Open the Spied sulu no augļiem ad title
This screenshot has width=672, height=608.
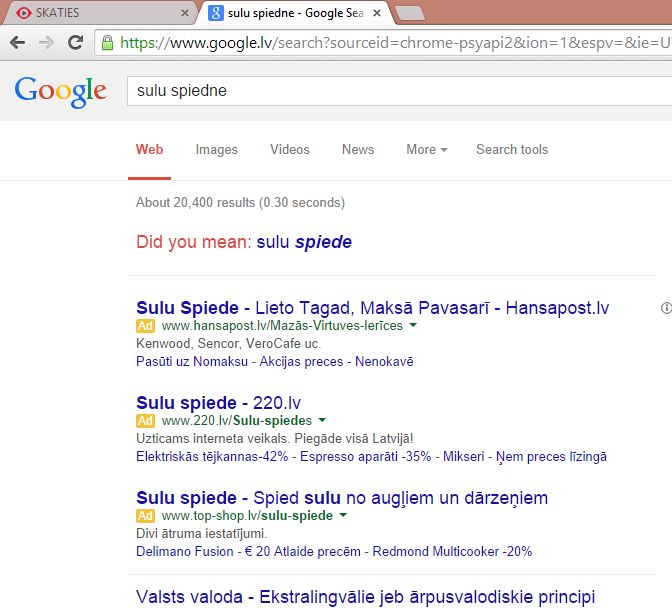point(342,498)
